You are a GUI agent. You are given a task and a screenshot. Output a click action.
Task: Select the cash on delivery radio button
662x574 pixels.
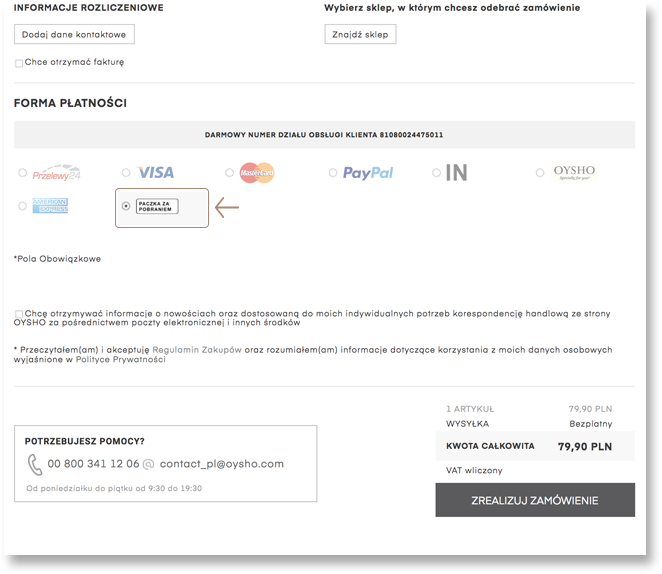126,206
